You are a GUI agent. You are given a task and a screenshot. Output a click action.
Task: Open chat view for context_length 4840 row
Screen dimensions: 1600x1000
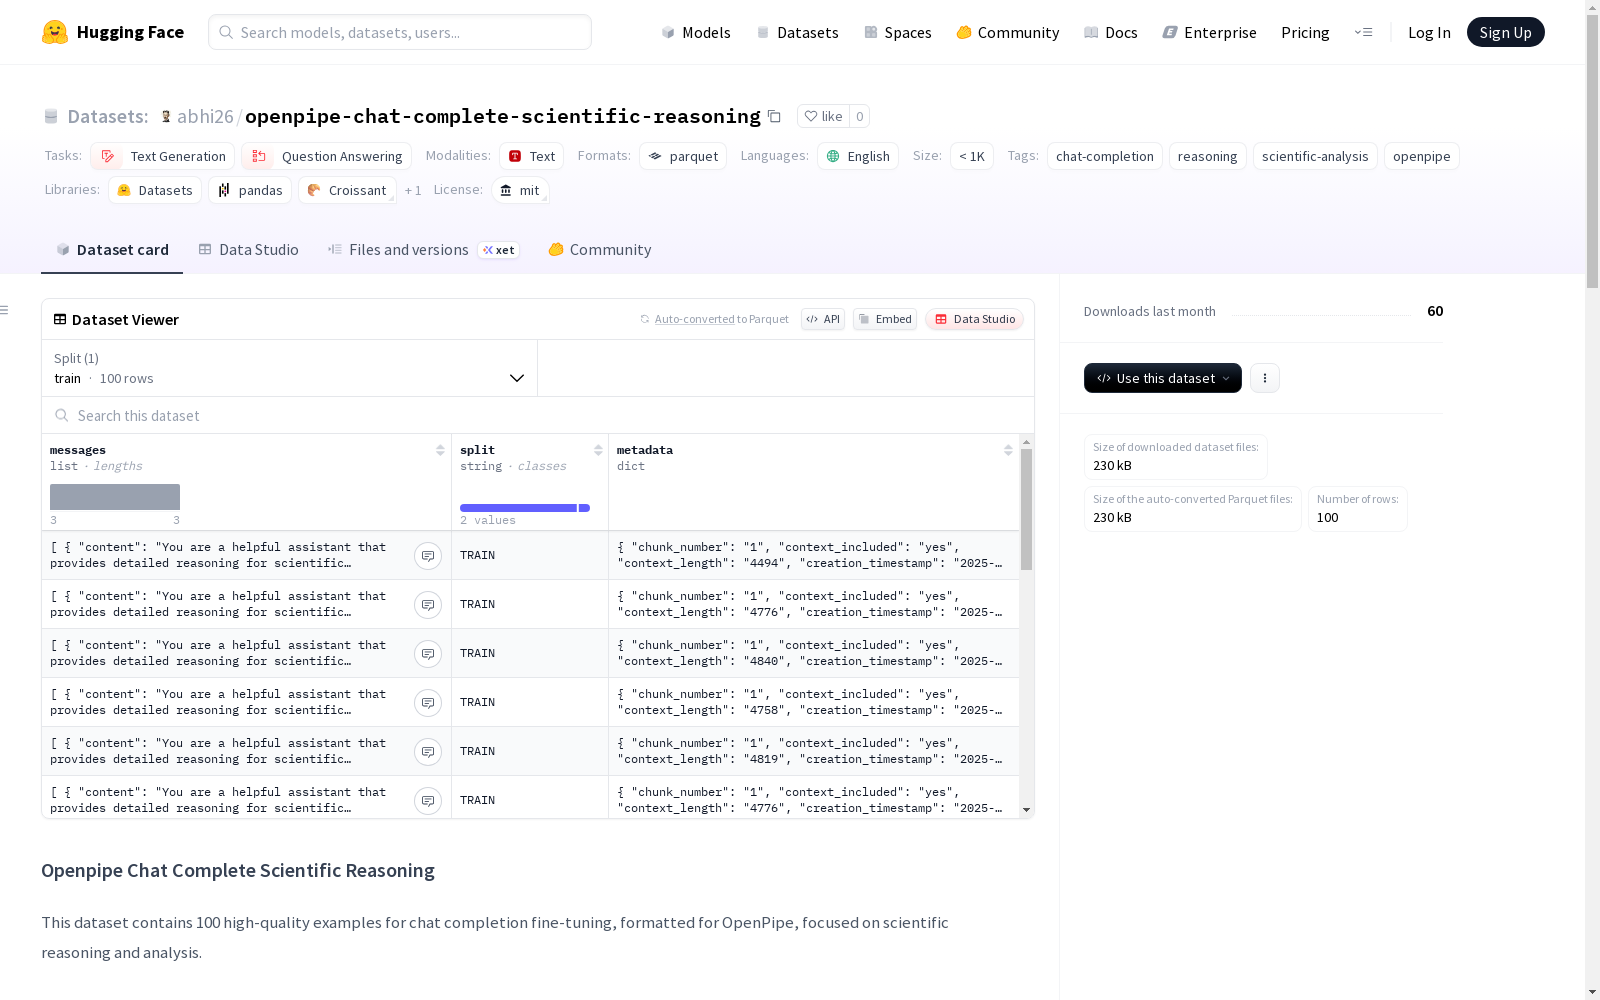(x=428, y=654)
